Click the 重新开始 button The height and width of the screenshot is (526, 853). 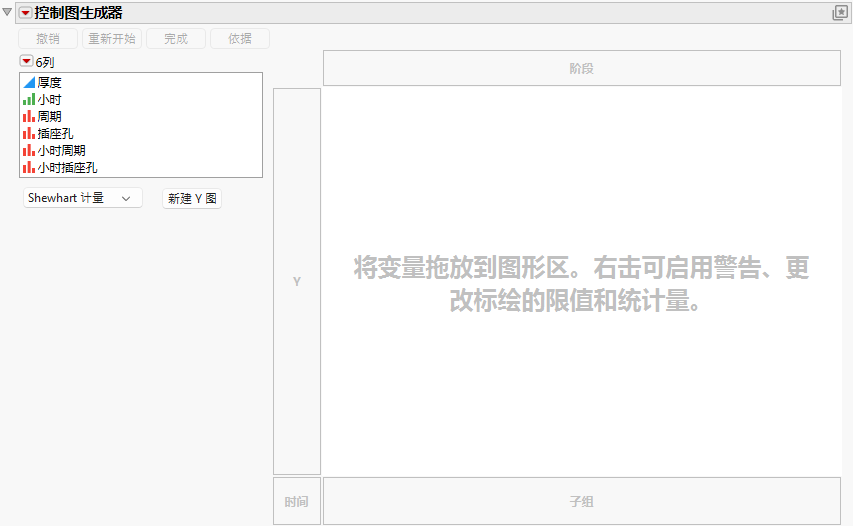point(112,39)
